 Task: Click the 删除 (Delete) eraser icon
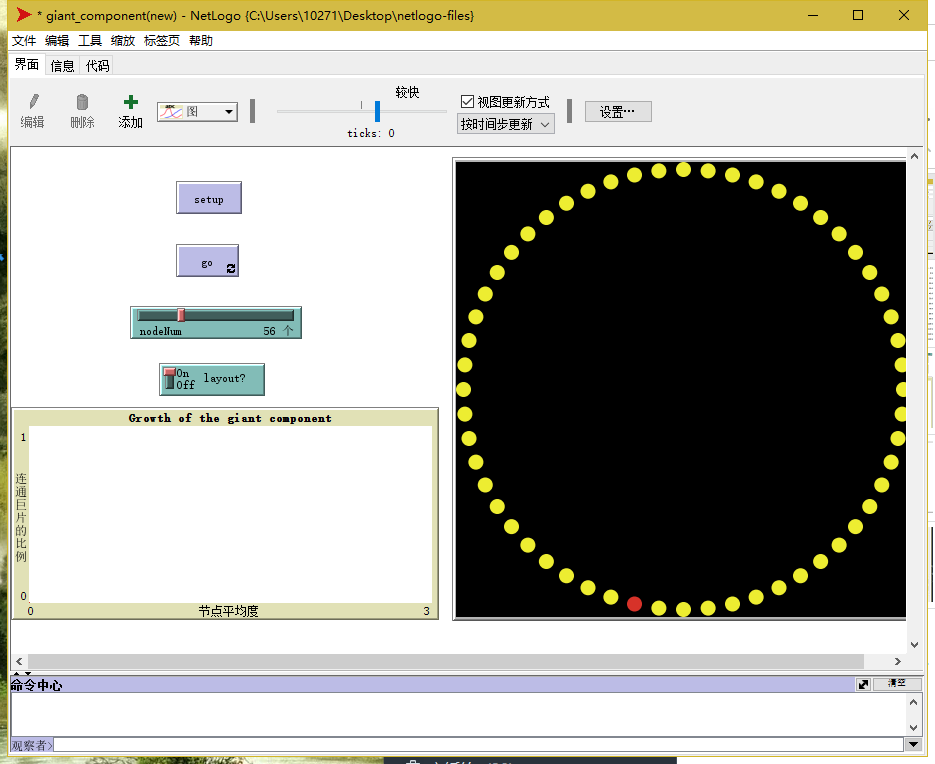81,103
